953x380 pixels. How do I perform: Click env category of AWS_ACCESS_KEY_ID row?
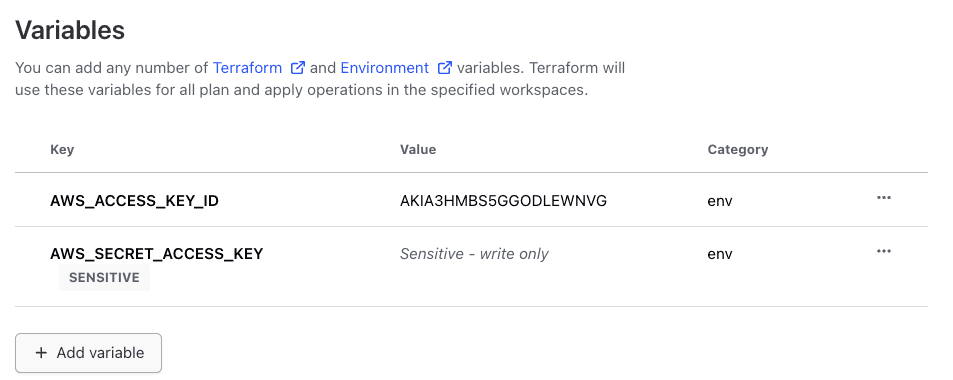(x=720, y=201)
